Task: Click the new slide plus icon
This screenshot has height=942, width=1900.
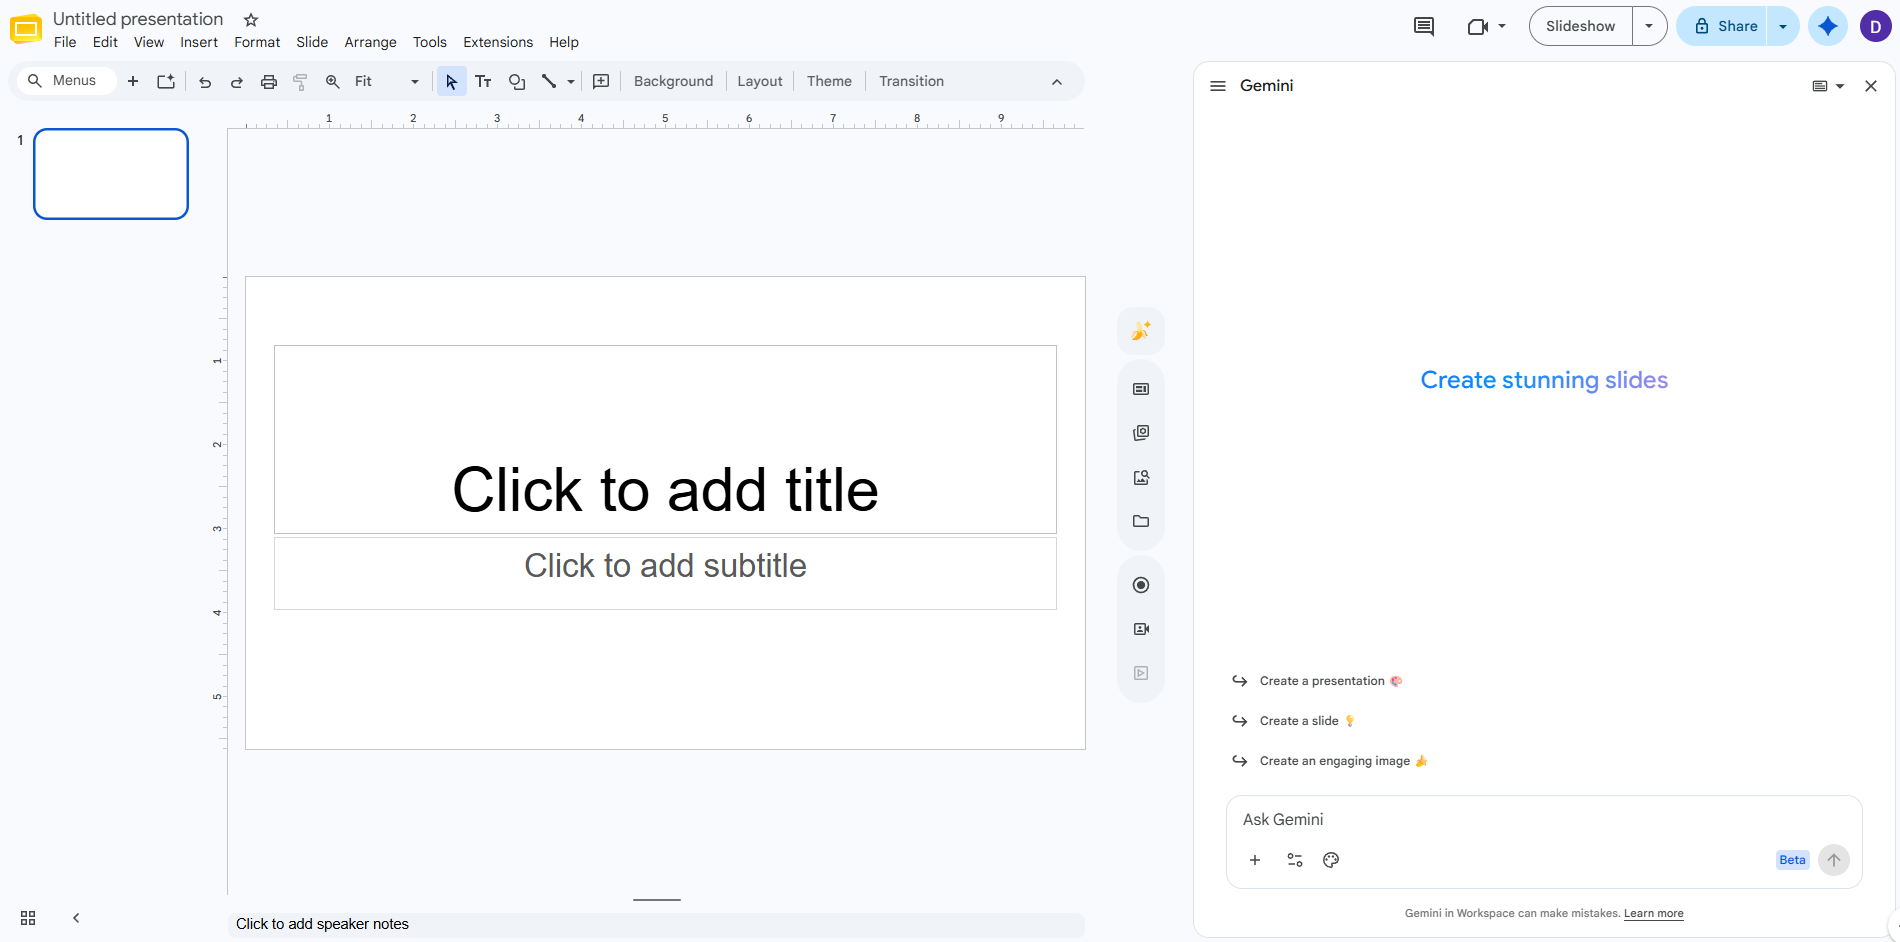Action: tap(133, 81)
